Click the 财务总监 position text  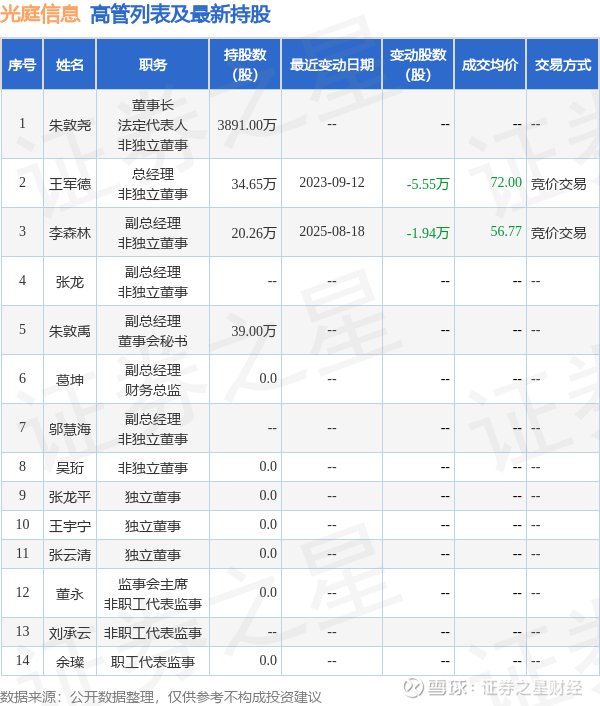pyautogui.click(x=153, y=390)
